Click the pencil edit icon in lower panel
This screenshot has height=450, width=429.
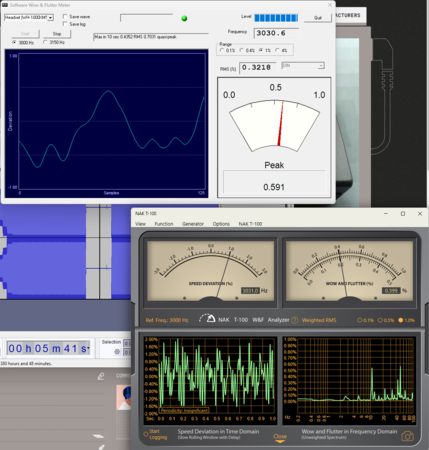click(x=100, y=376)
